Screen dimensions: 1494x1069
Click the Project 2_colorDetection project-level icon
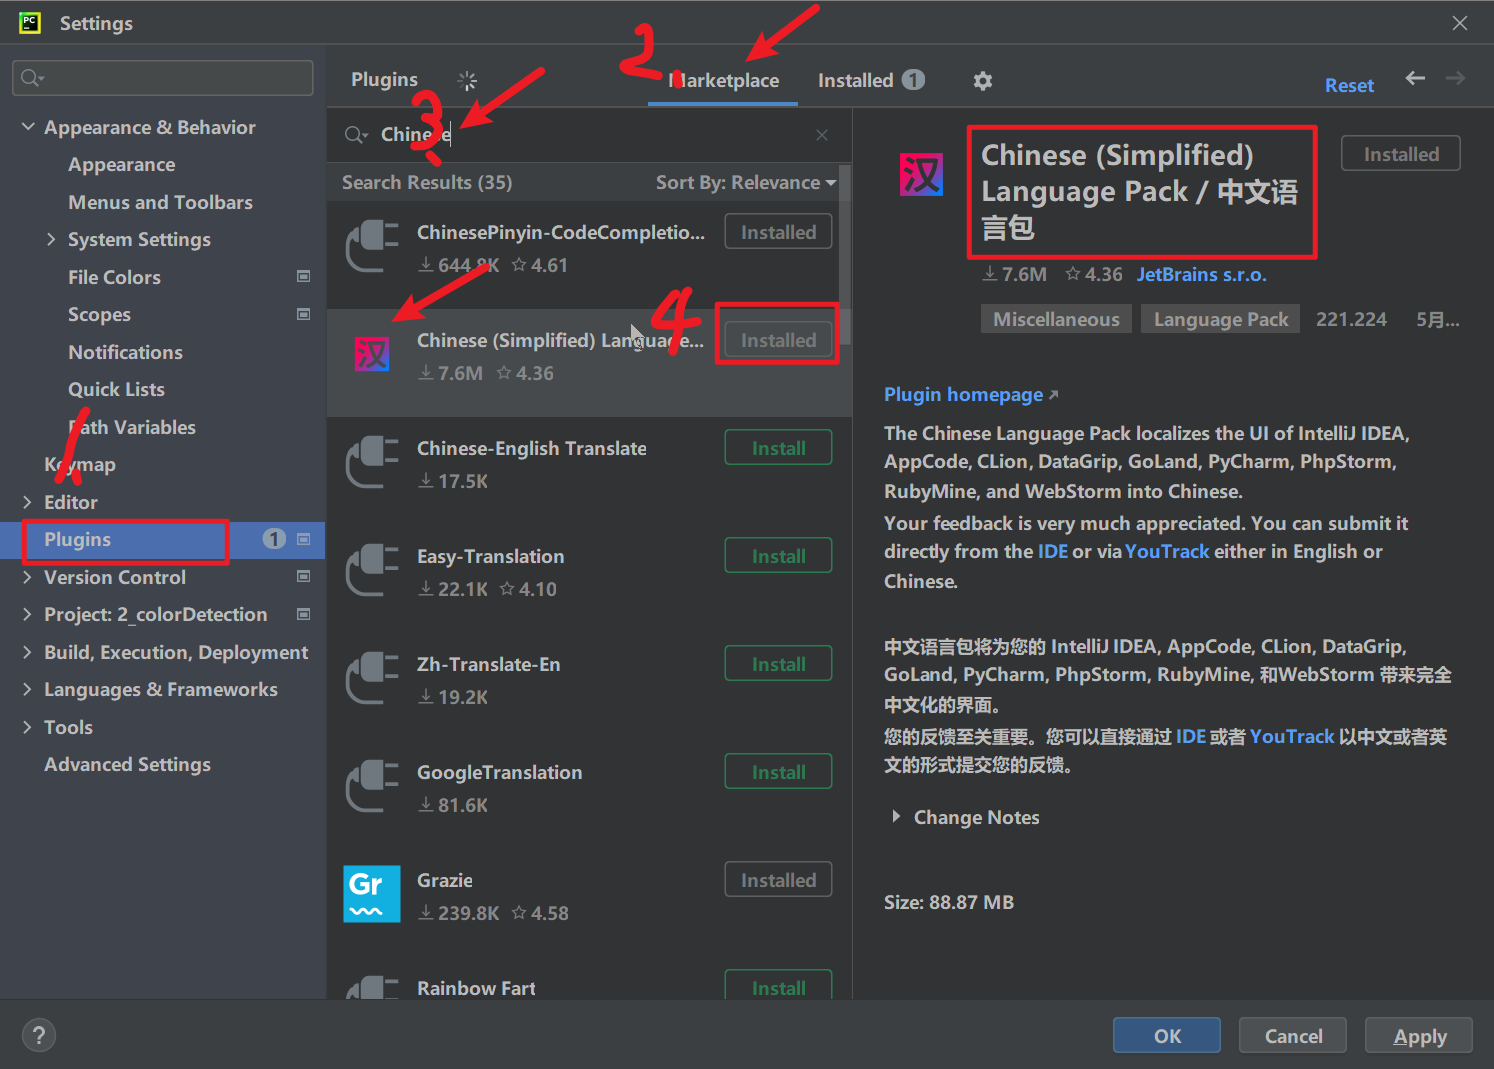304,614
